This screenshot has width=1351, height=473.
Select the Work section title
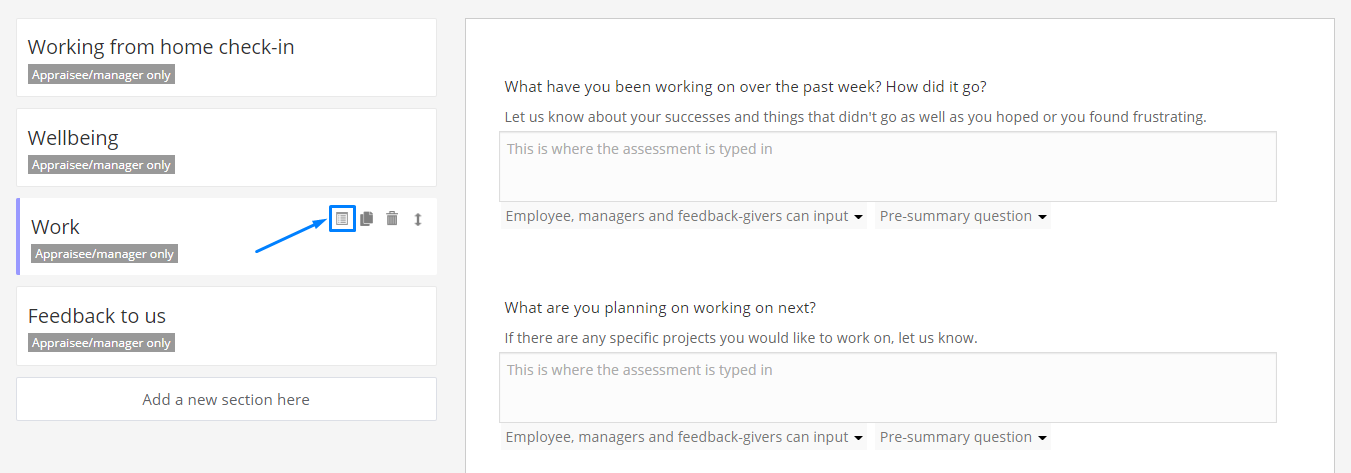pos(56,227)
